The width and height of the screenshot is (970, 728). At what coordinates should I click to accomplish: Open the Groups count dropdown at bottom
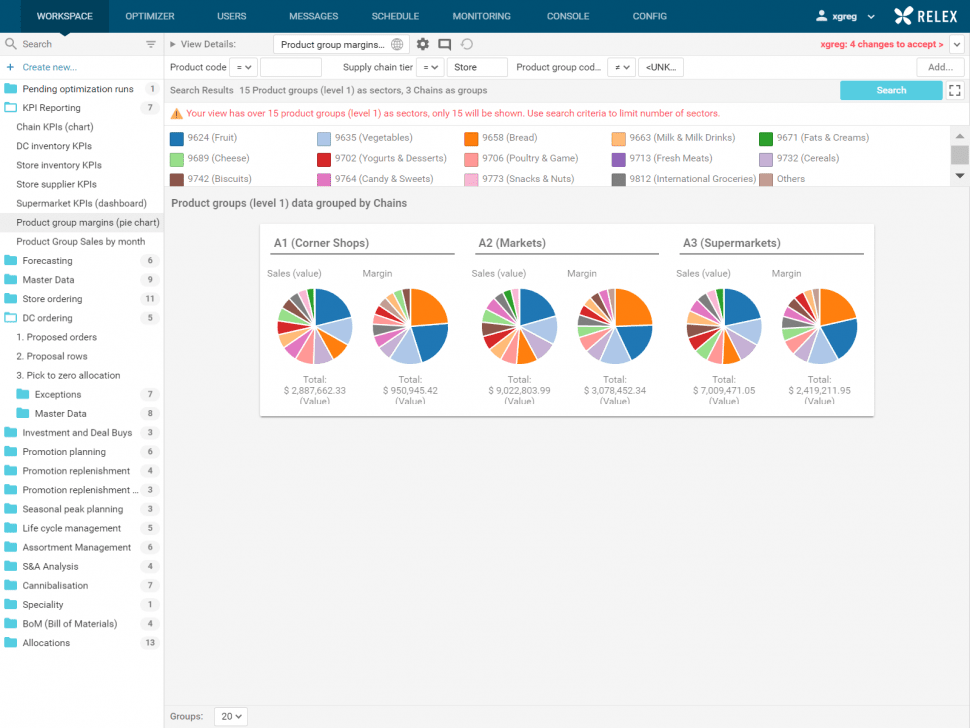(230, 716)
